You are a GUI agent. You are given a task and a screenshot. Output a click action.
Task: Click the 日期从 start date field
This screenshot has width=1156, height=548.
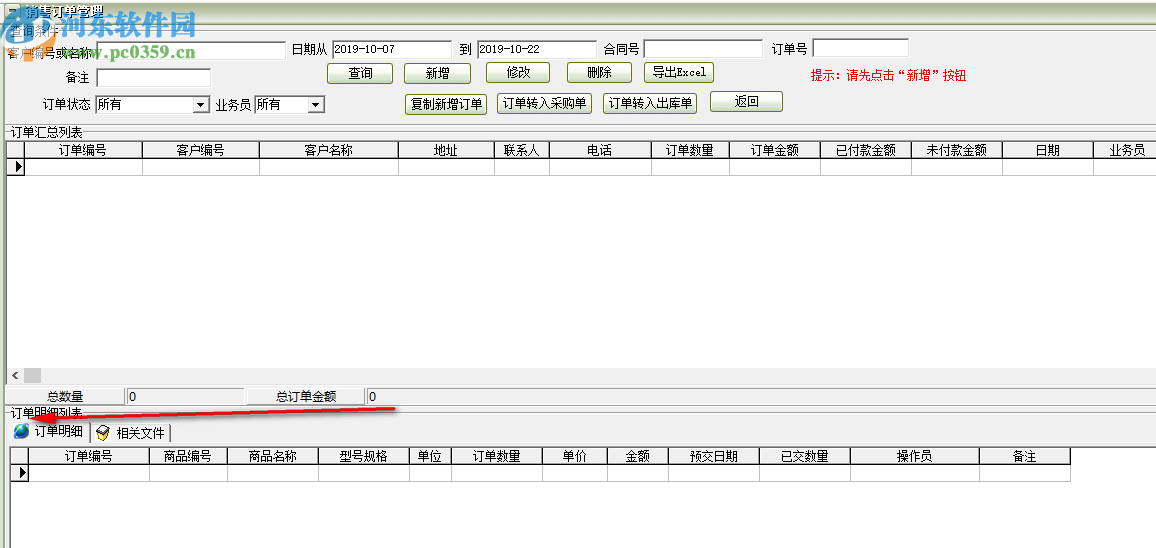391,49
